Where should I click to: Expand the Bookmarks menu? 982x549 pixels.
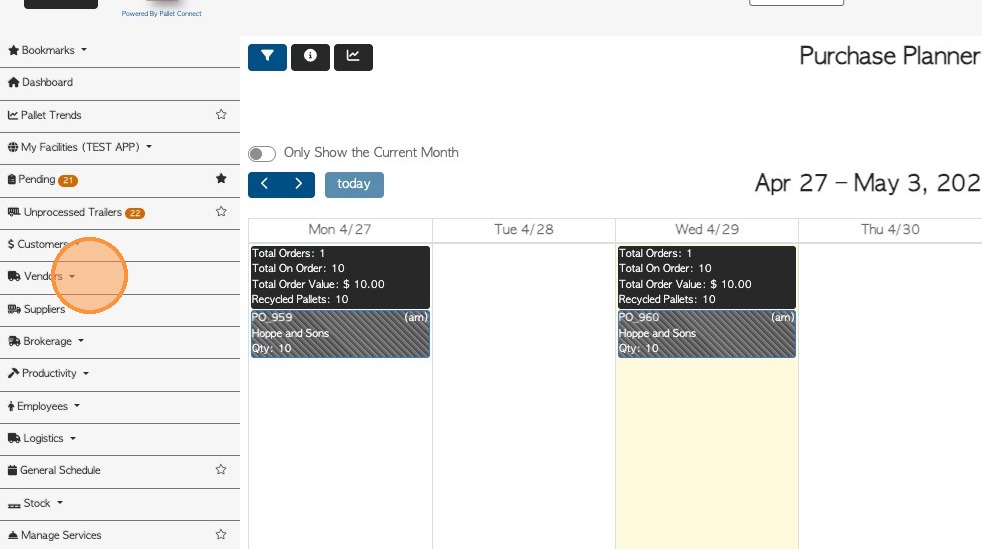[48, 50]
